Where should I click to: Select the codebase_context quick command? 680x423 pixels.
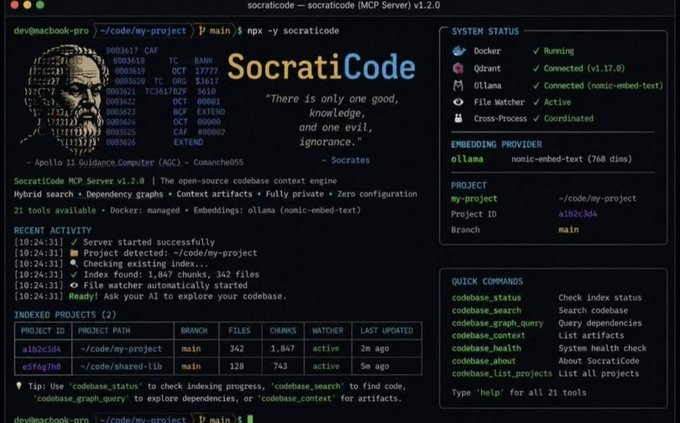click(488, 335)
